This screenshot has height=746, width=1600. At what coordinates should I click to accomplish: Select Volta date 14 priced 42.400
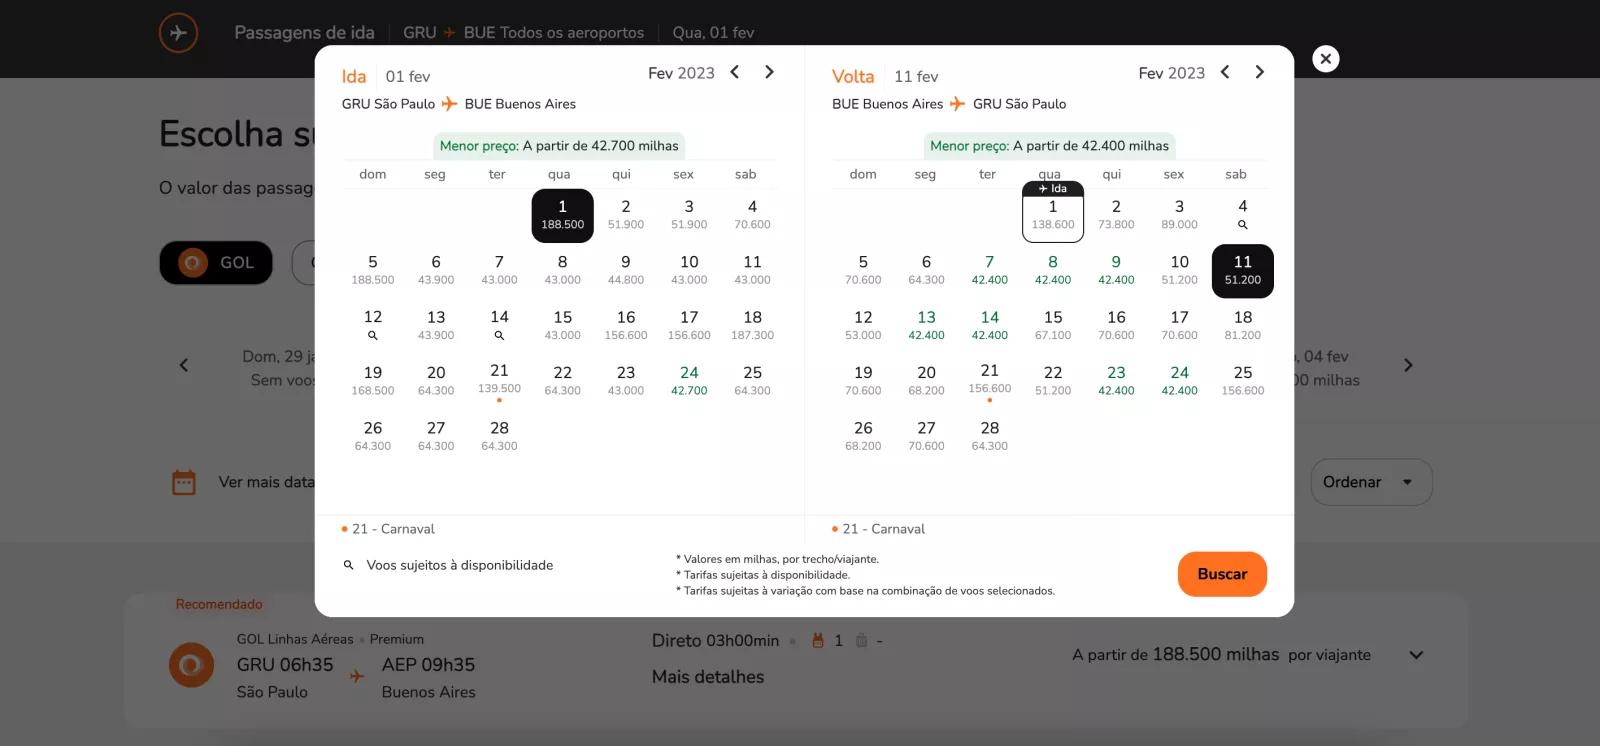click(x=990, y=325)
